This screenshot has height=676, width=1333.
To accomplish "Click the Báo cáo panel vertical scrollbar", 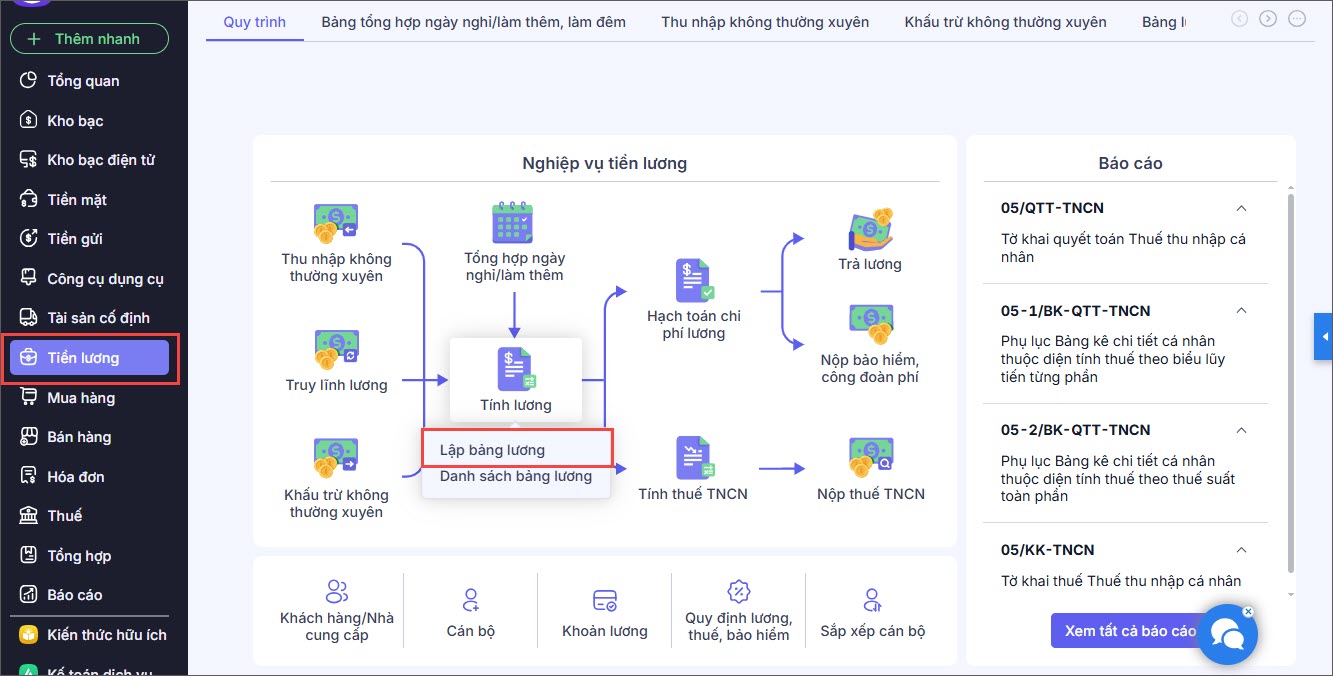I will coord(1291,385).
